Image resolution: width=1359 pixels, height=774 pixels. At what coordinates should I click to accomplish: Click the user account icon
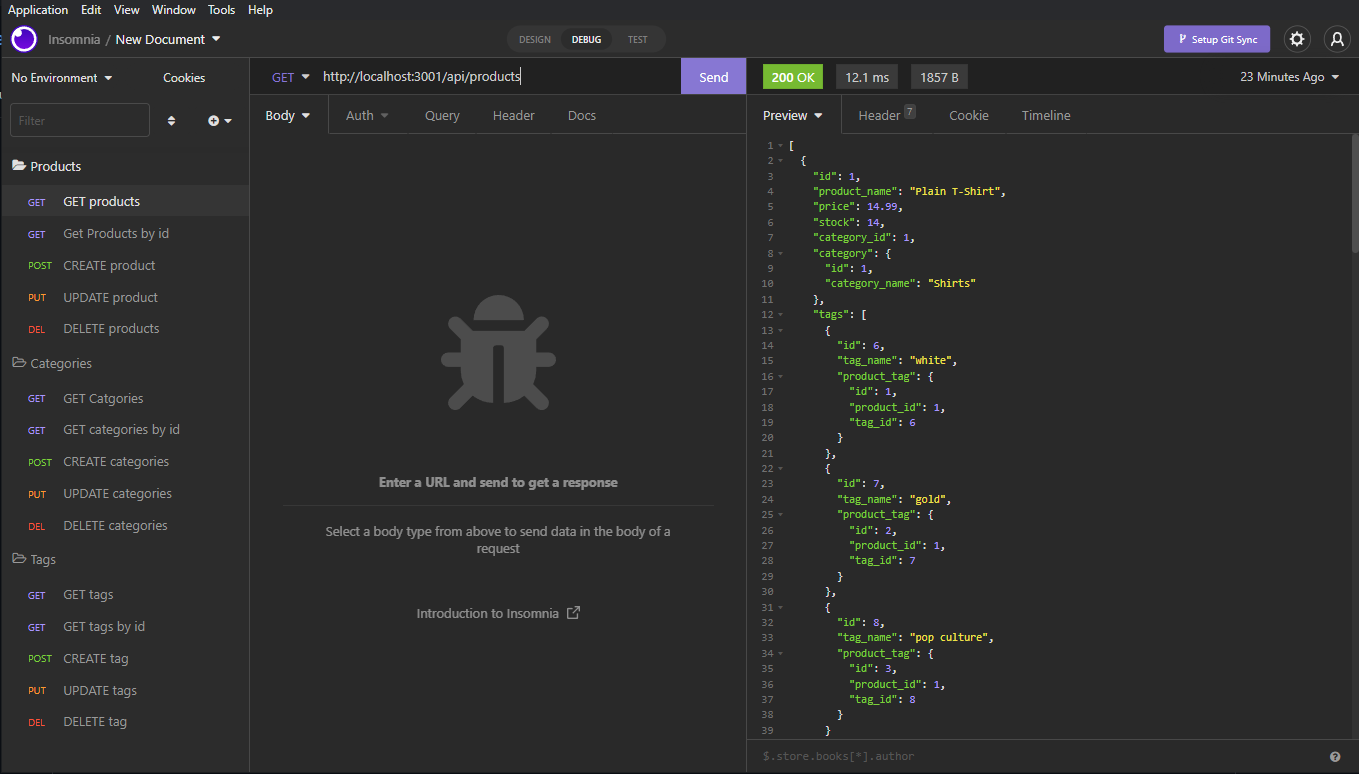pyautogui.click(x=1337, y=38)
